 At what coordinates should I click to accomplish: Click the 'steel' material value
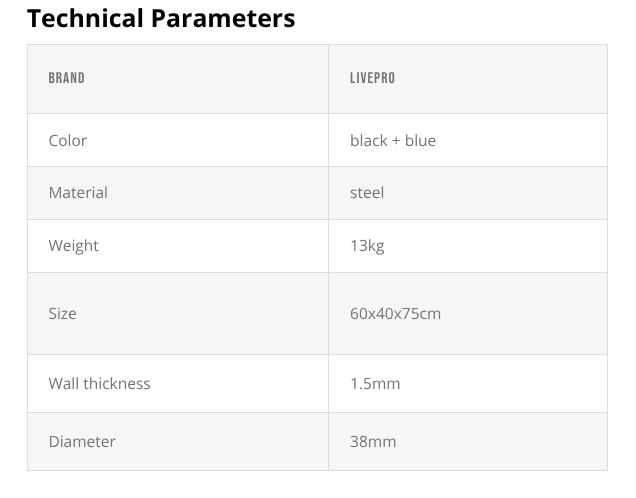click(366, 192)
